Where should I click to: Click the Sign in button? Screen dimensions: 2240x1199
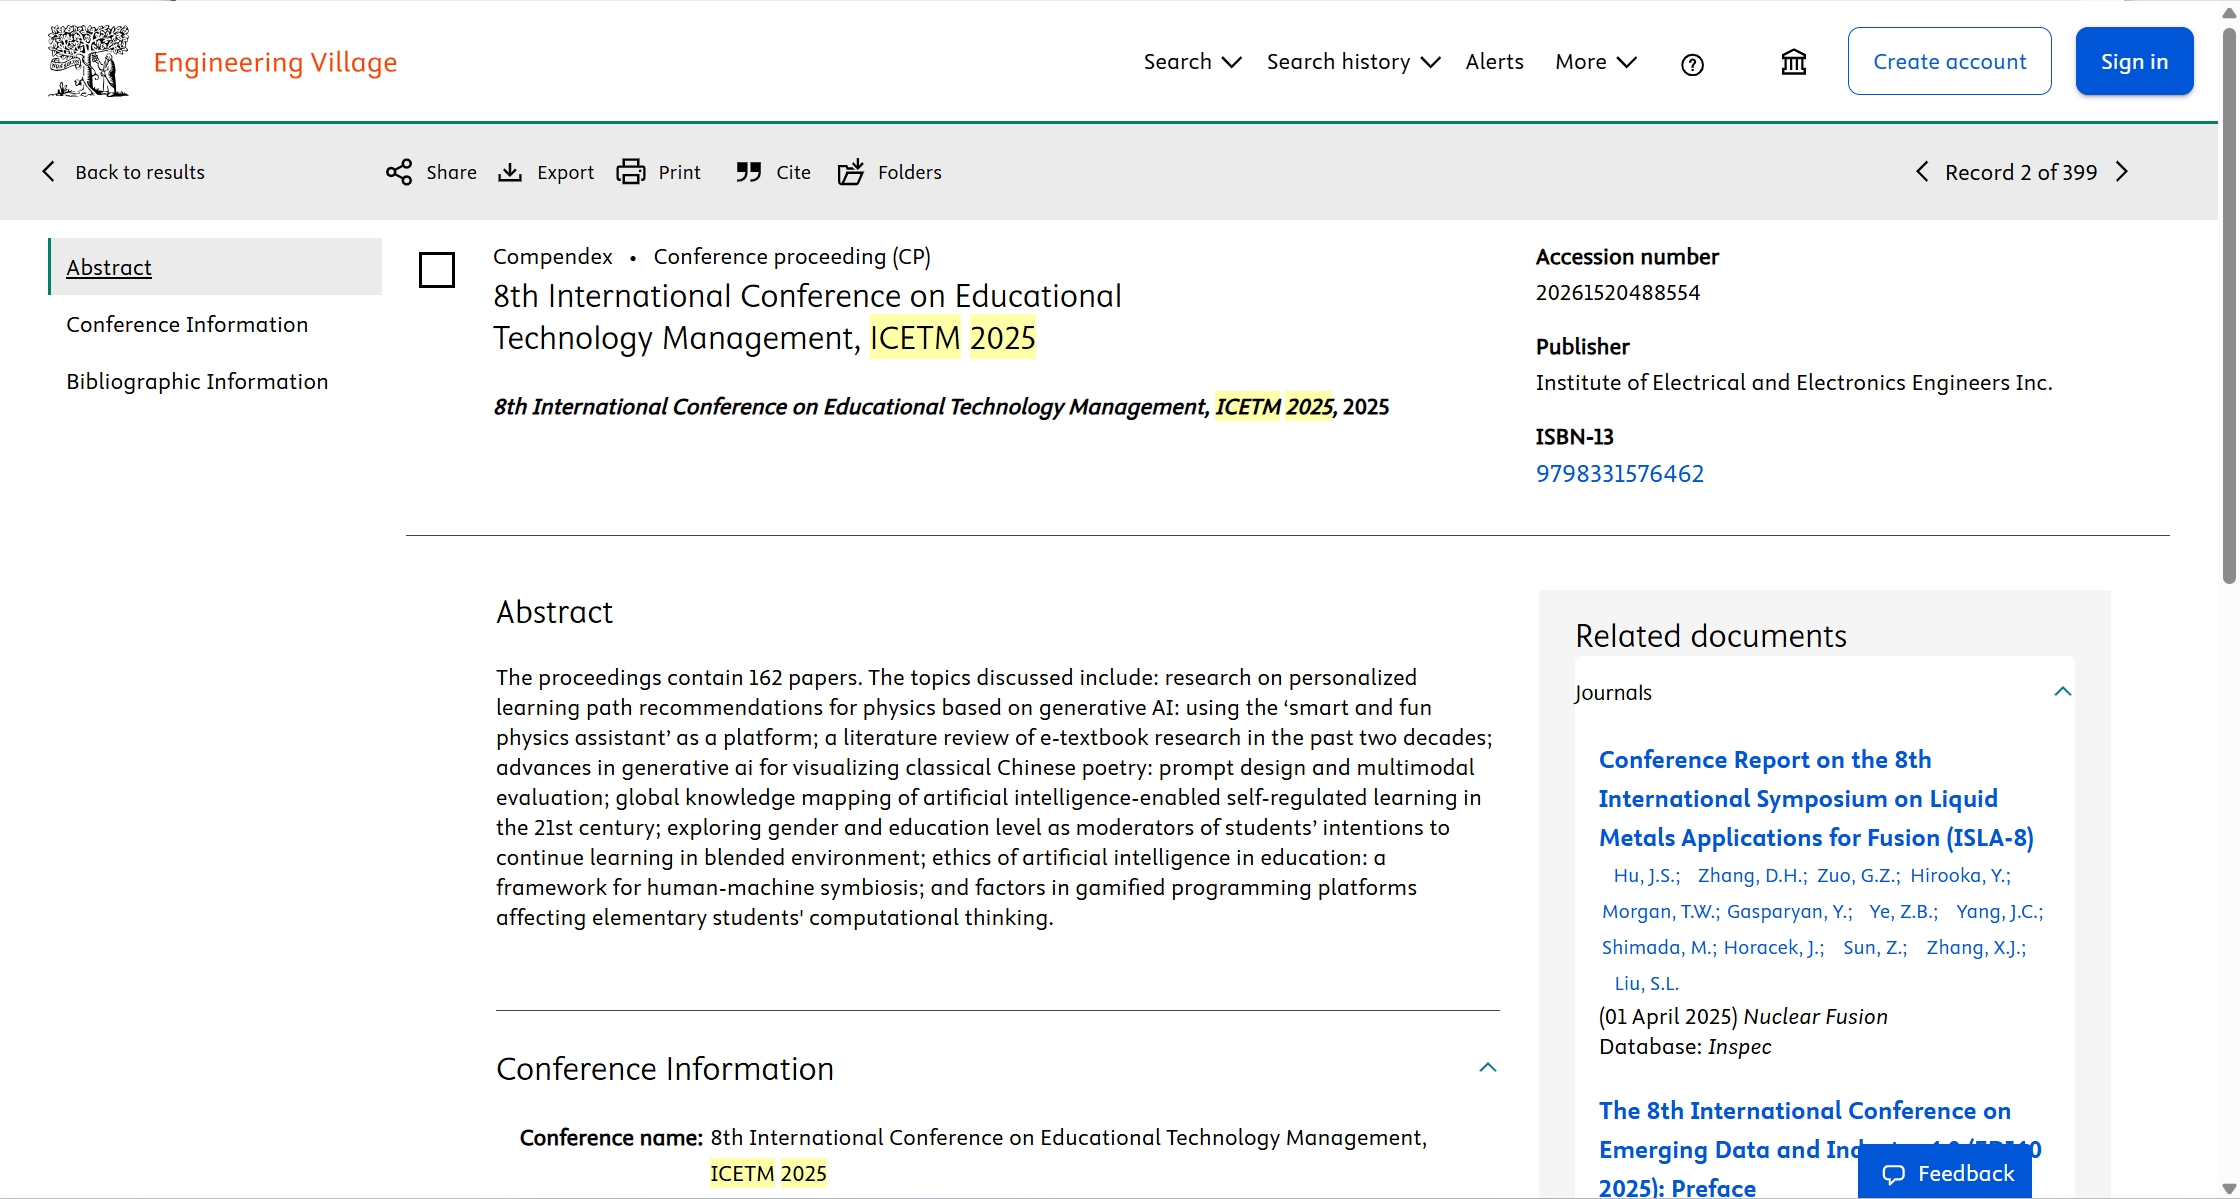click(2134, 62)
